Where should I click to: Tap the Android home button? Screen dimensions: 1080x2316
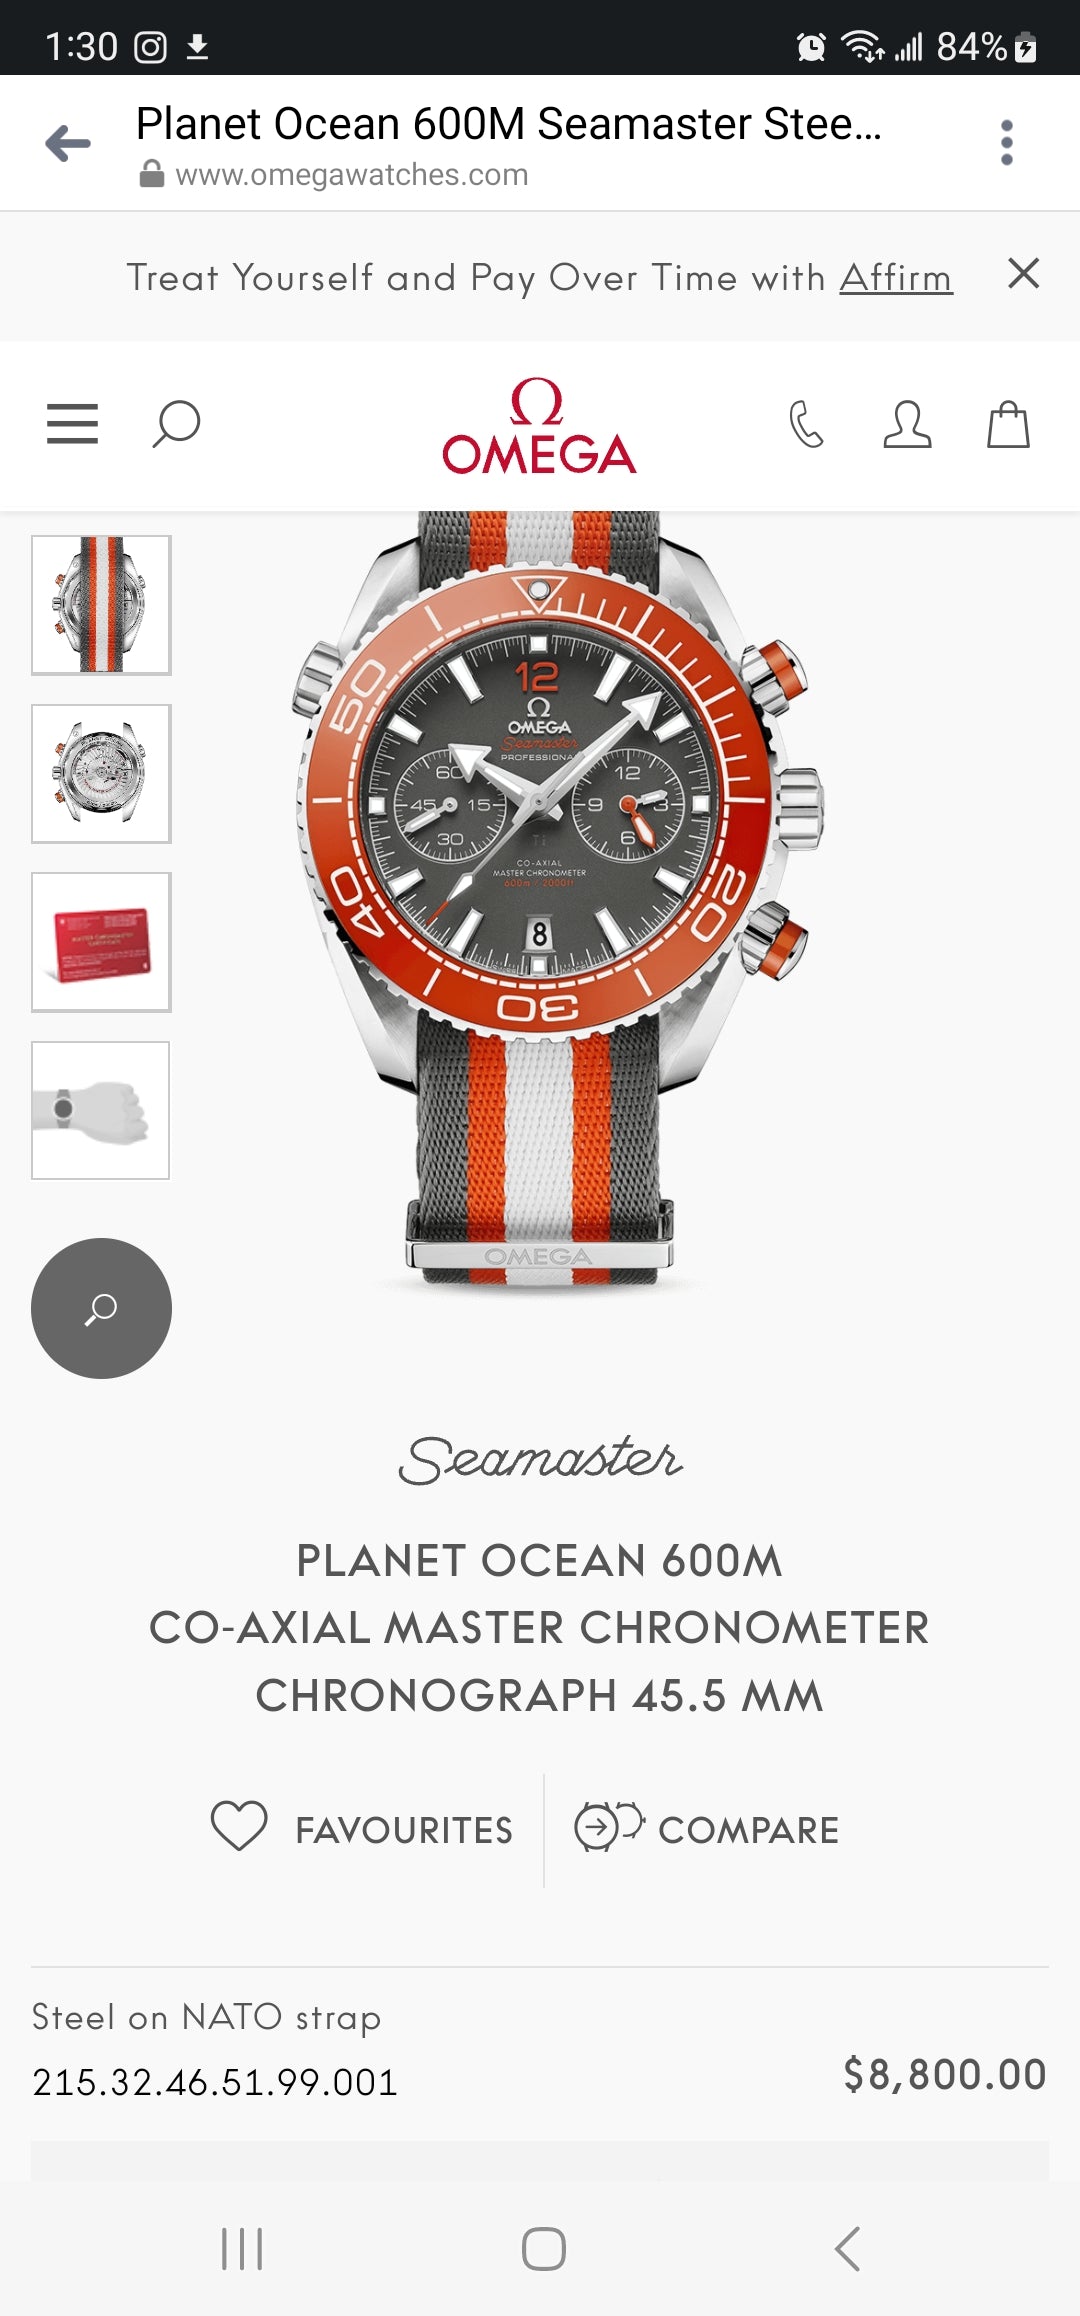coord(543,2249)
